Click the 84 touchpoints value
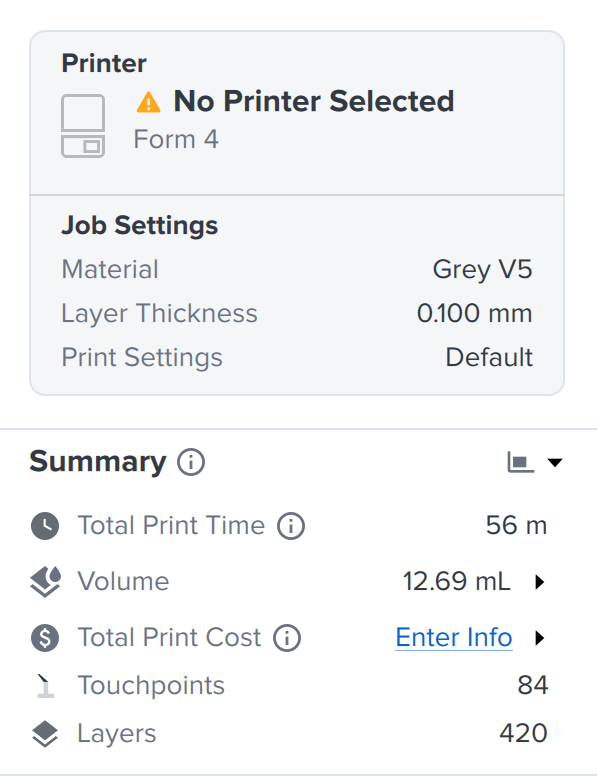 point(533,685)
